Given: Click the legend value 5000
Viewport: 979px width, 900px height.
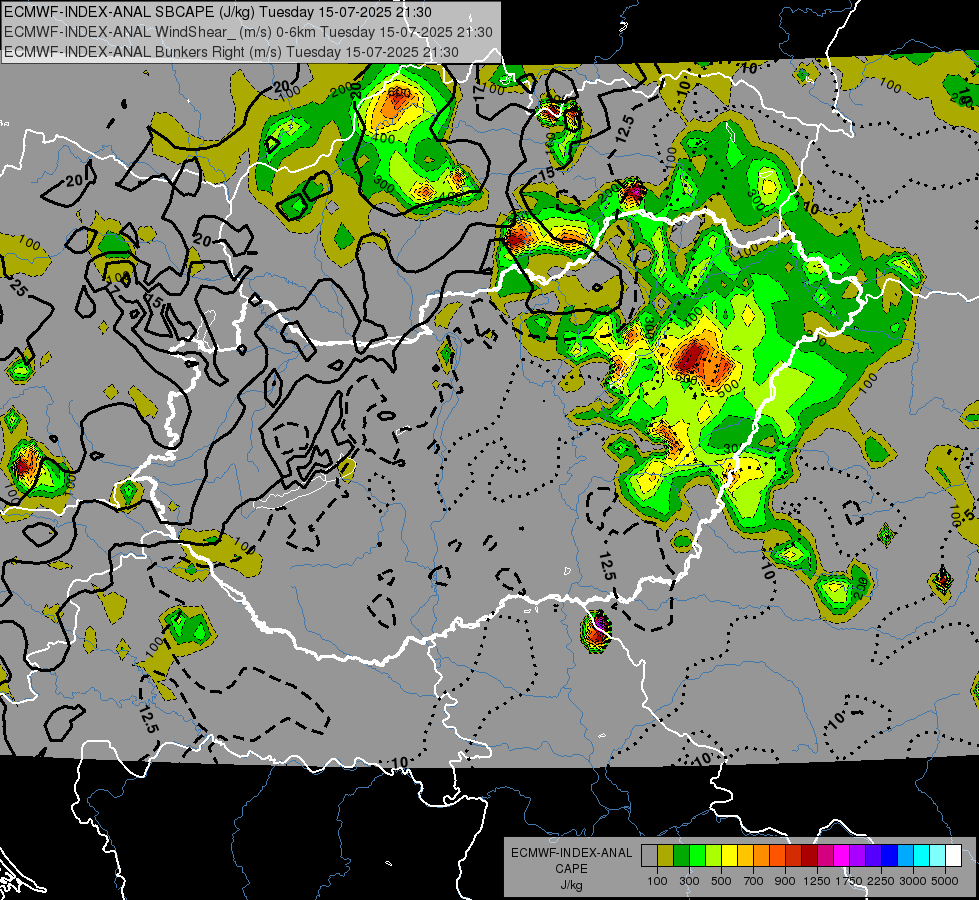Looking at the screenshot, I should pos(945,881).
